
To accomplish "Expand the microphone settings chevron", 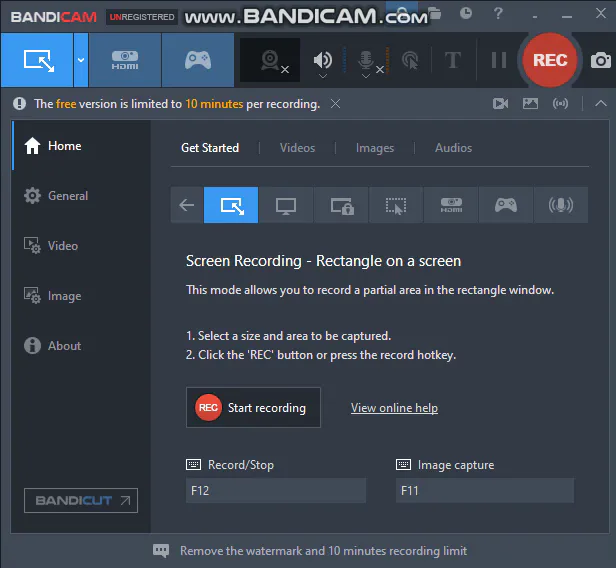I will click(x=366, y=76).
